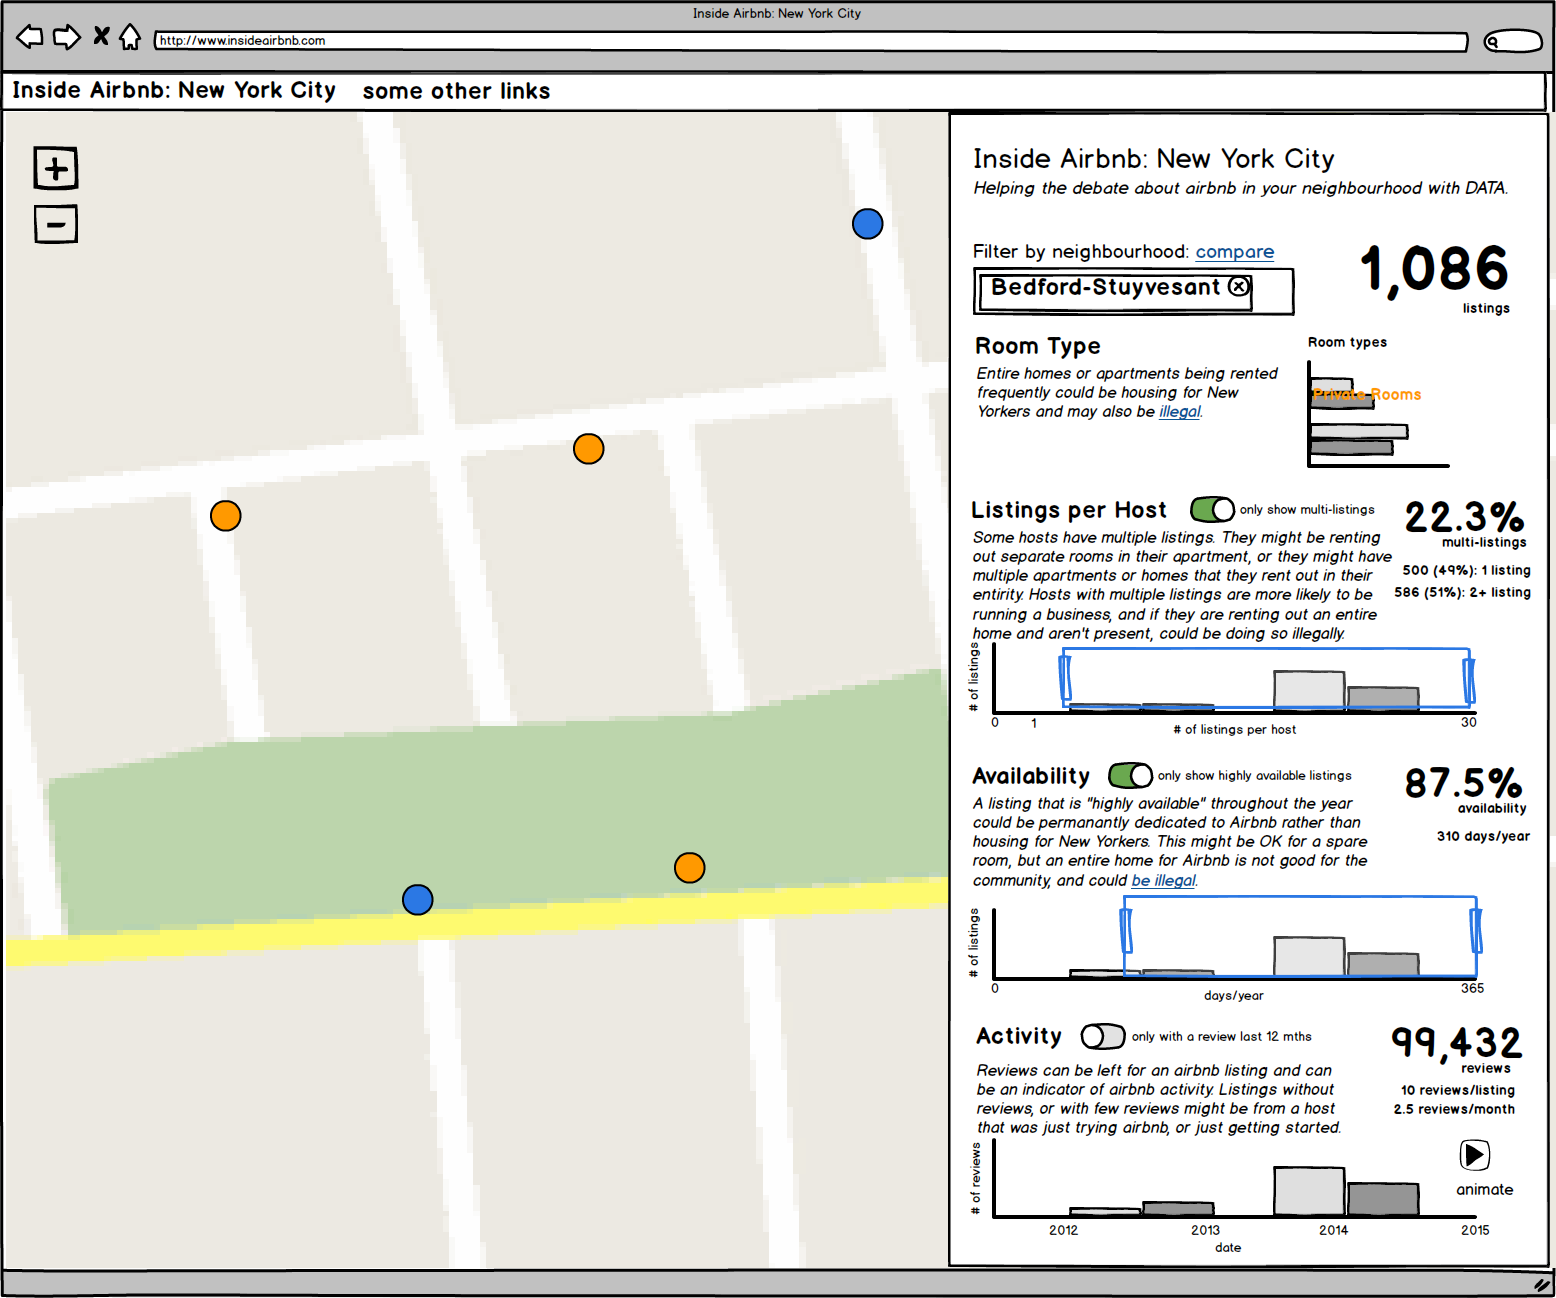
Task: Click the Availability heading
Action: coord(1031,776)
